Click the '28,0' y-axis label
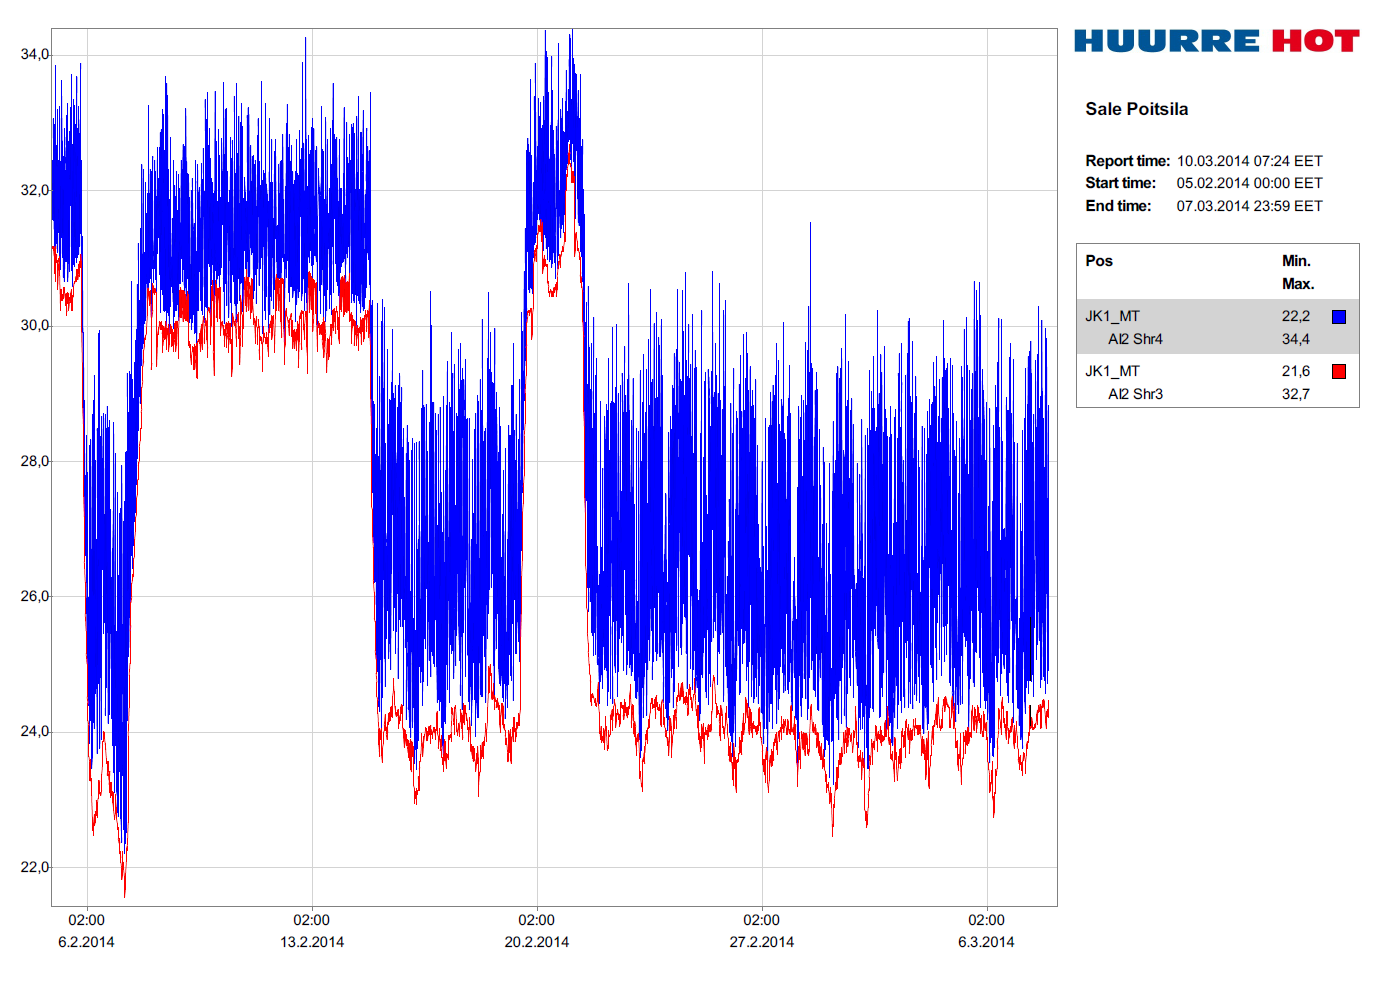Viewport: 1395px width, 994px height. click(x=34, y=461)
